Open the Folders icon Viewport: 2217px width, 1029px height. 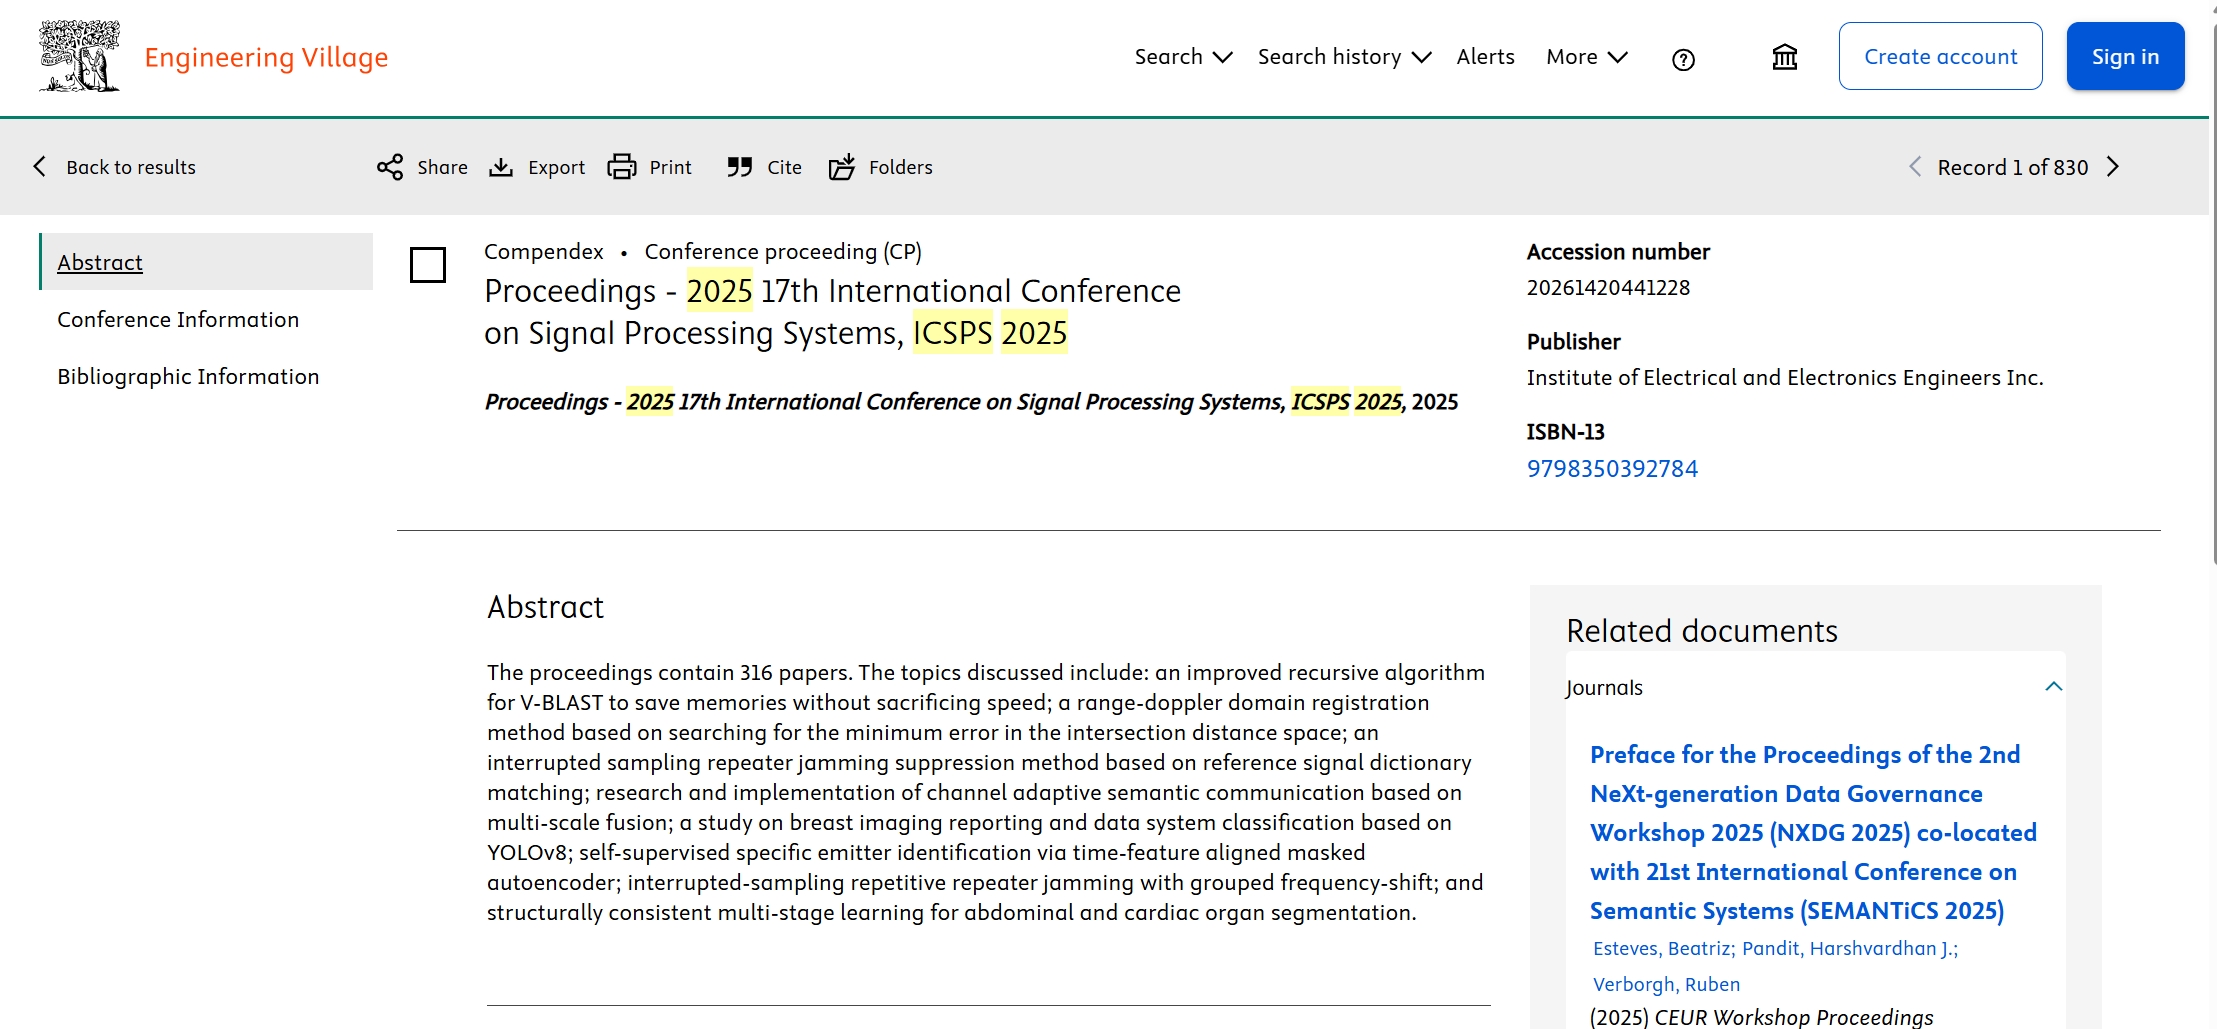point(842,167)
